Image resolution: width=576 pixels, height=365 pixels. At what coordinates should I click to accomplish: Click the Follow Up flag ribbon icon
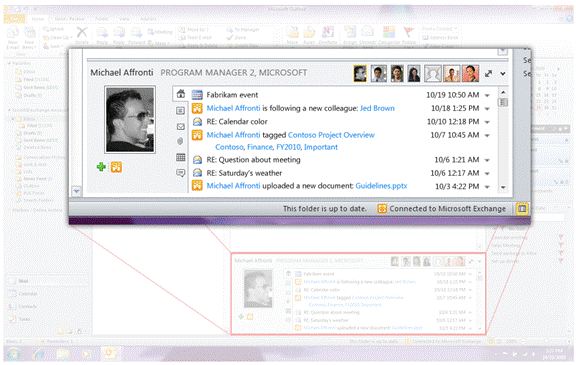pyautogui.click(x=408, y=32)
